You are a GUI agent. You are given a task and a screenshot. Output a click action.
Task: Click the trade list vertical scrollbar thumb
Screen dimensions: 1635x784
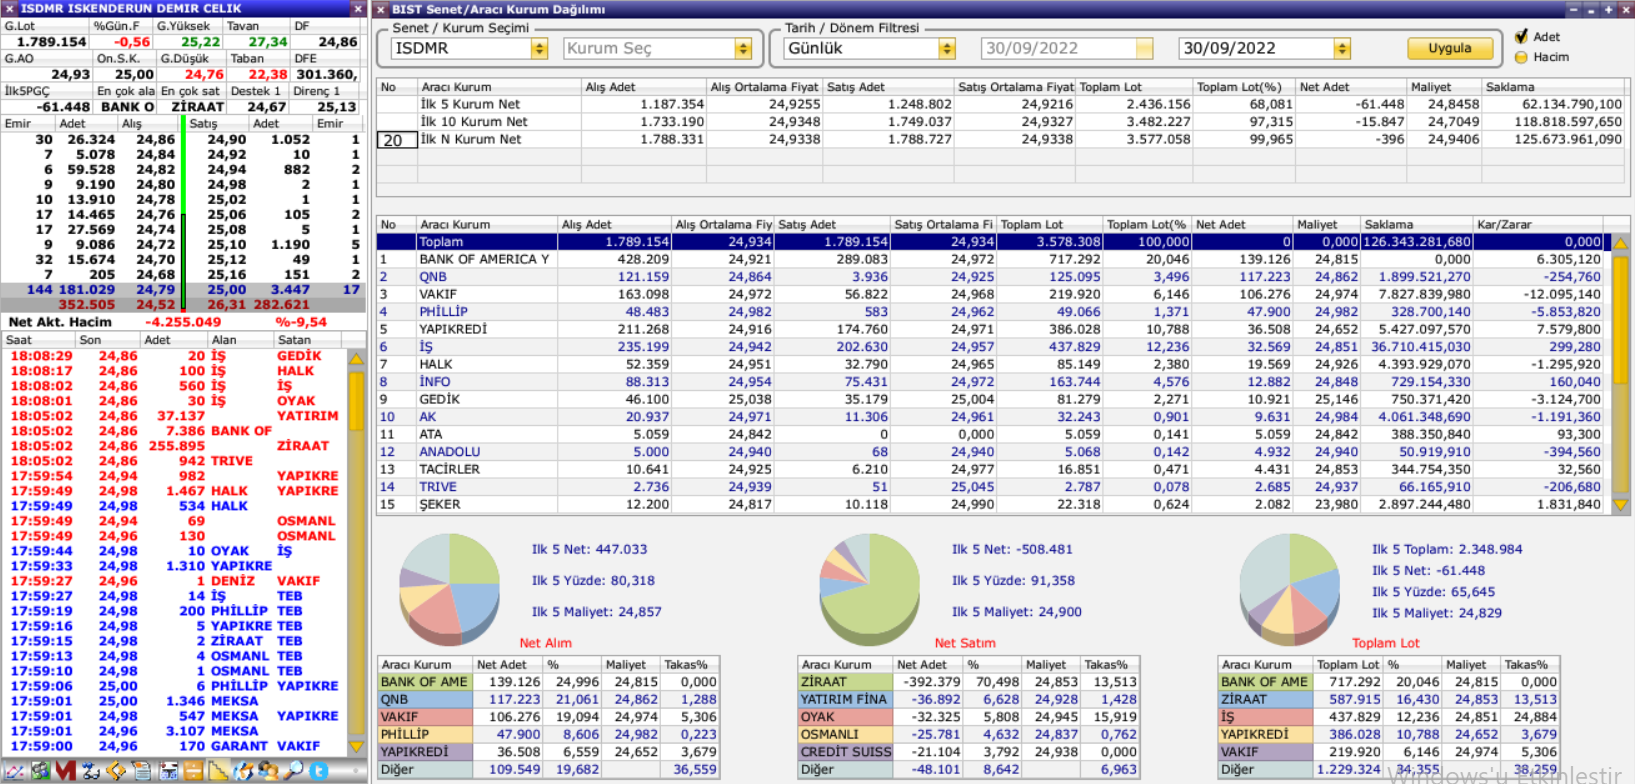[357, 400]
